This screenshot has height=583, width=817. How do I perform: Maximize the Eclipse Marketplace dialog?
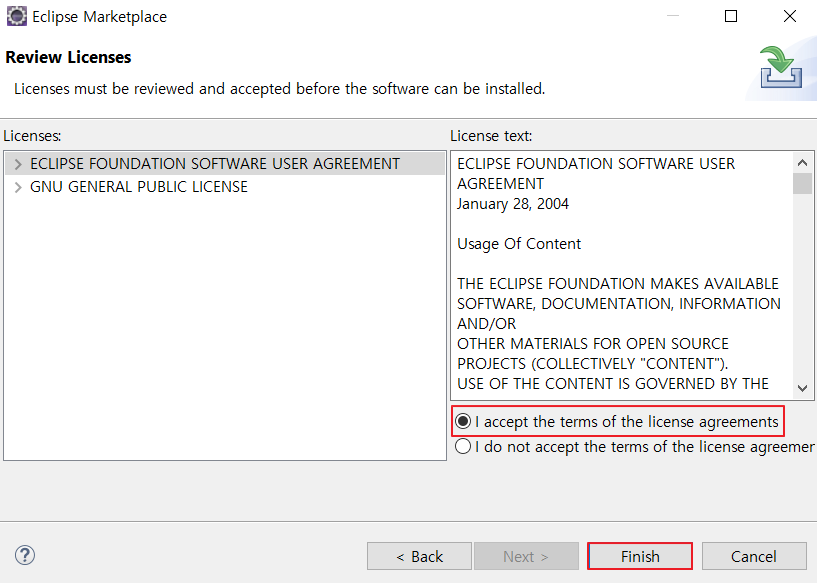tap(731, 16)
